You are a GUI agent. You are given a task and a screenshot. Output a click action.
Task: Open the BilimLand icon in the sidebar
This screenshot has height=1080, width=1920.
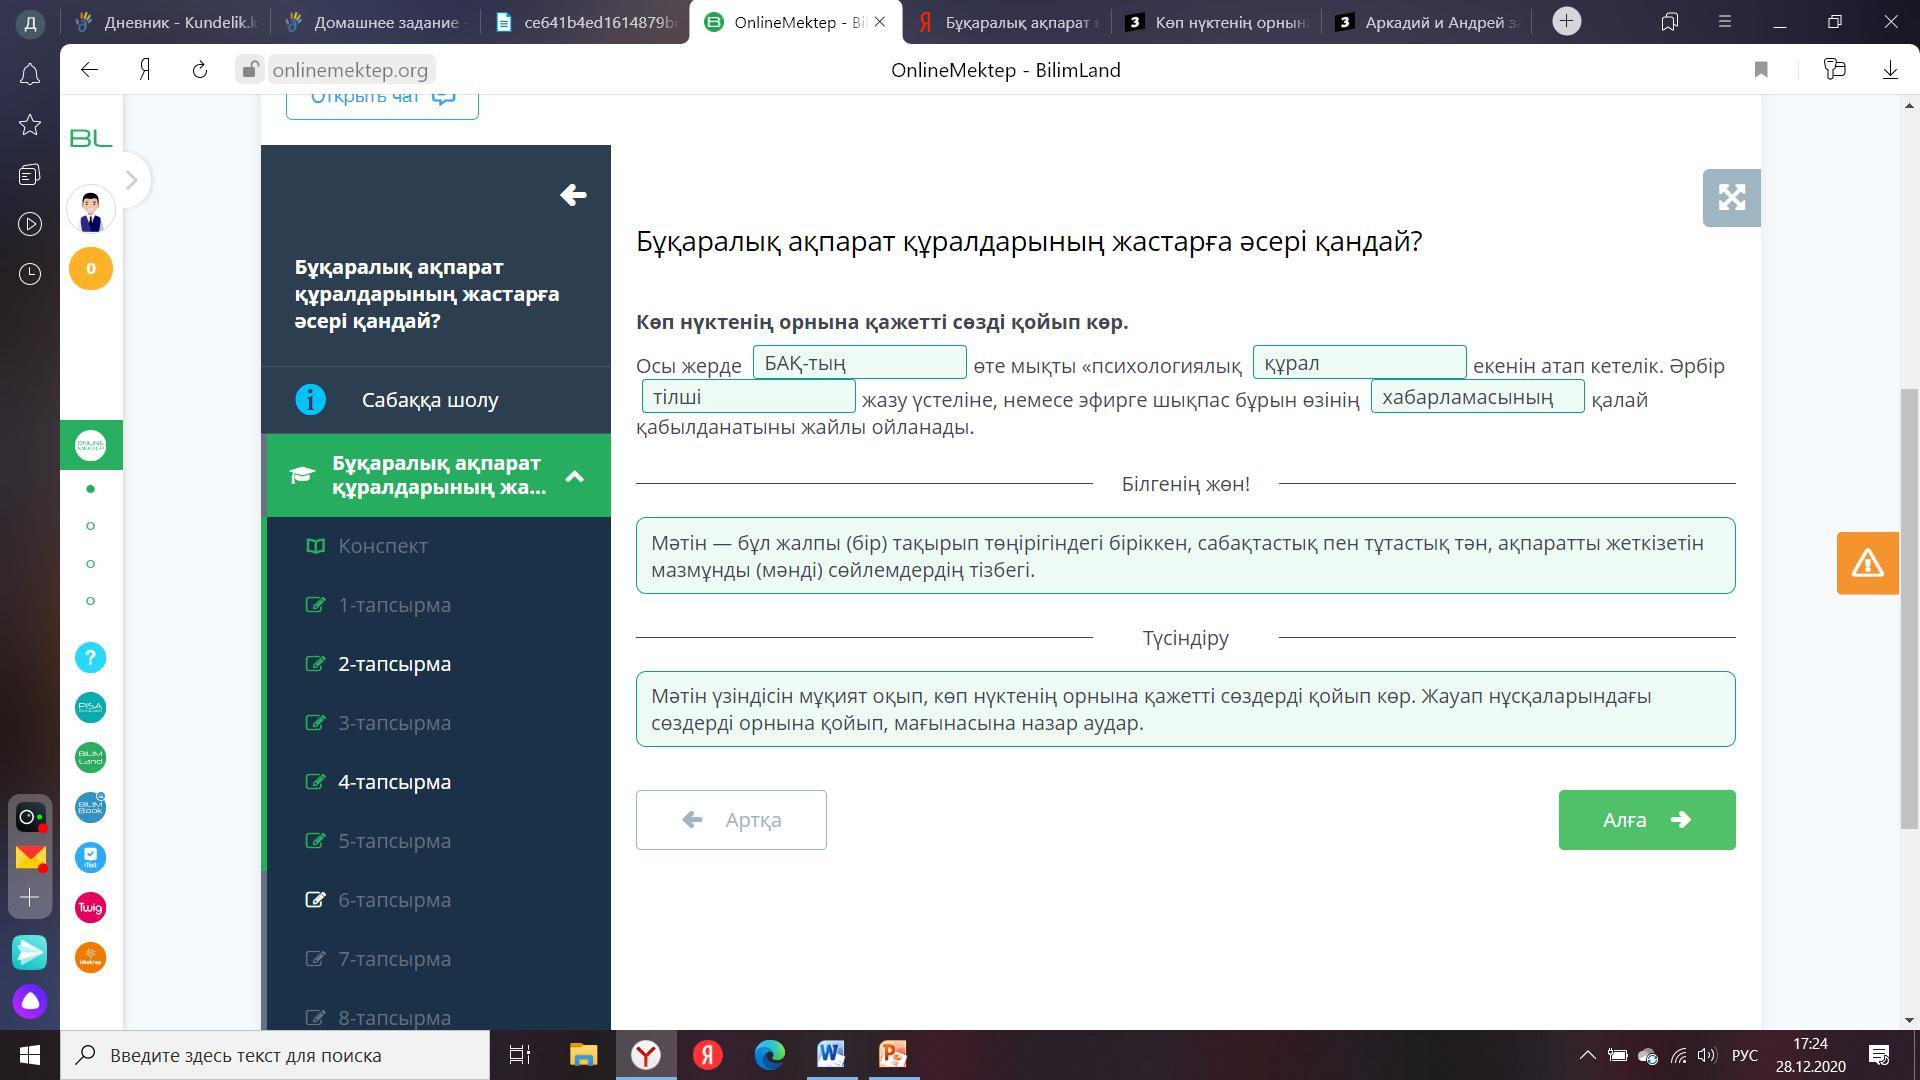[90, 758]
